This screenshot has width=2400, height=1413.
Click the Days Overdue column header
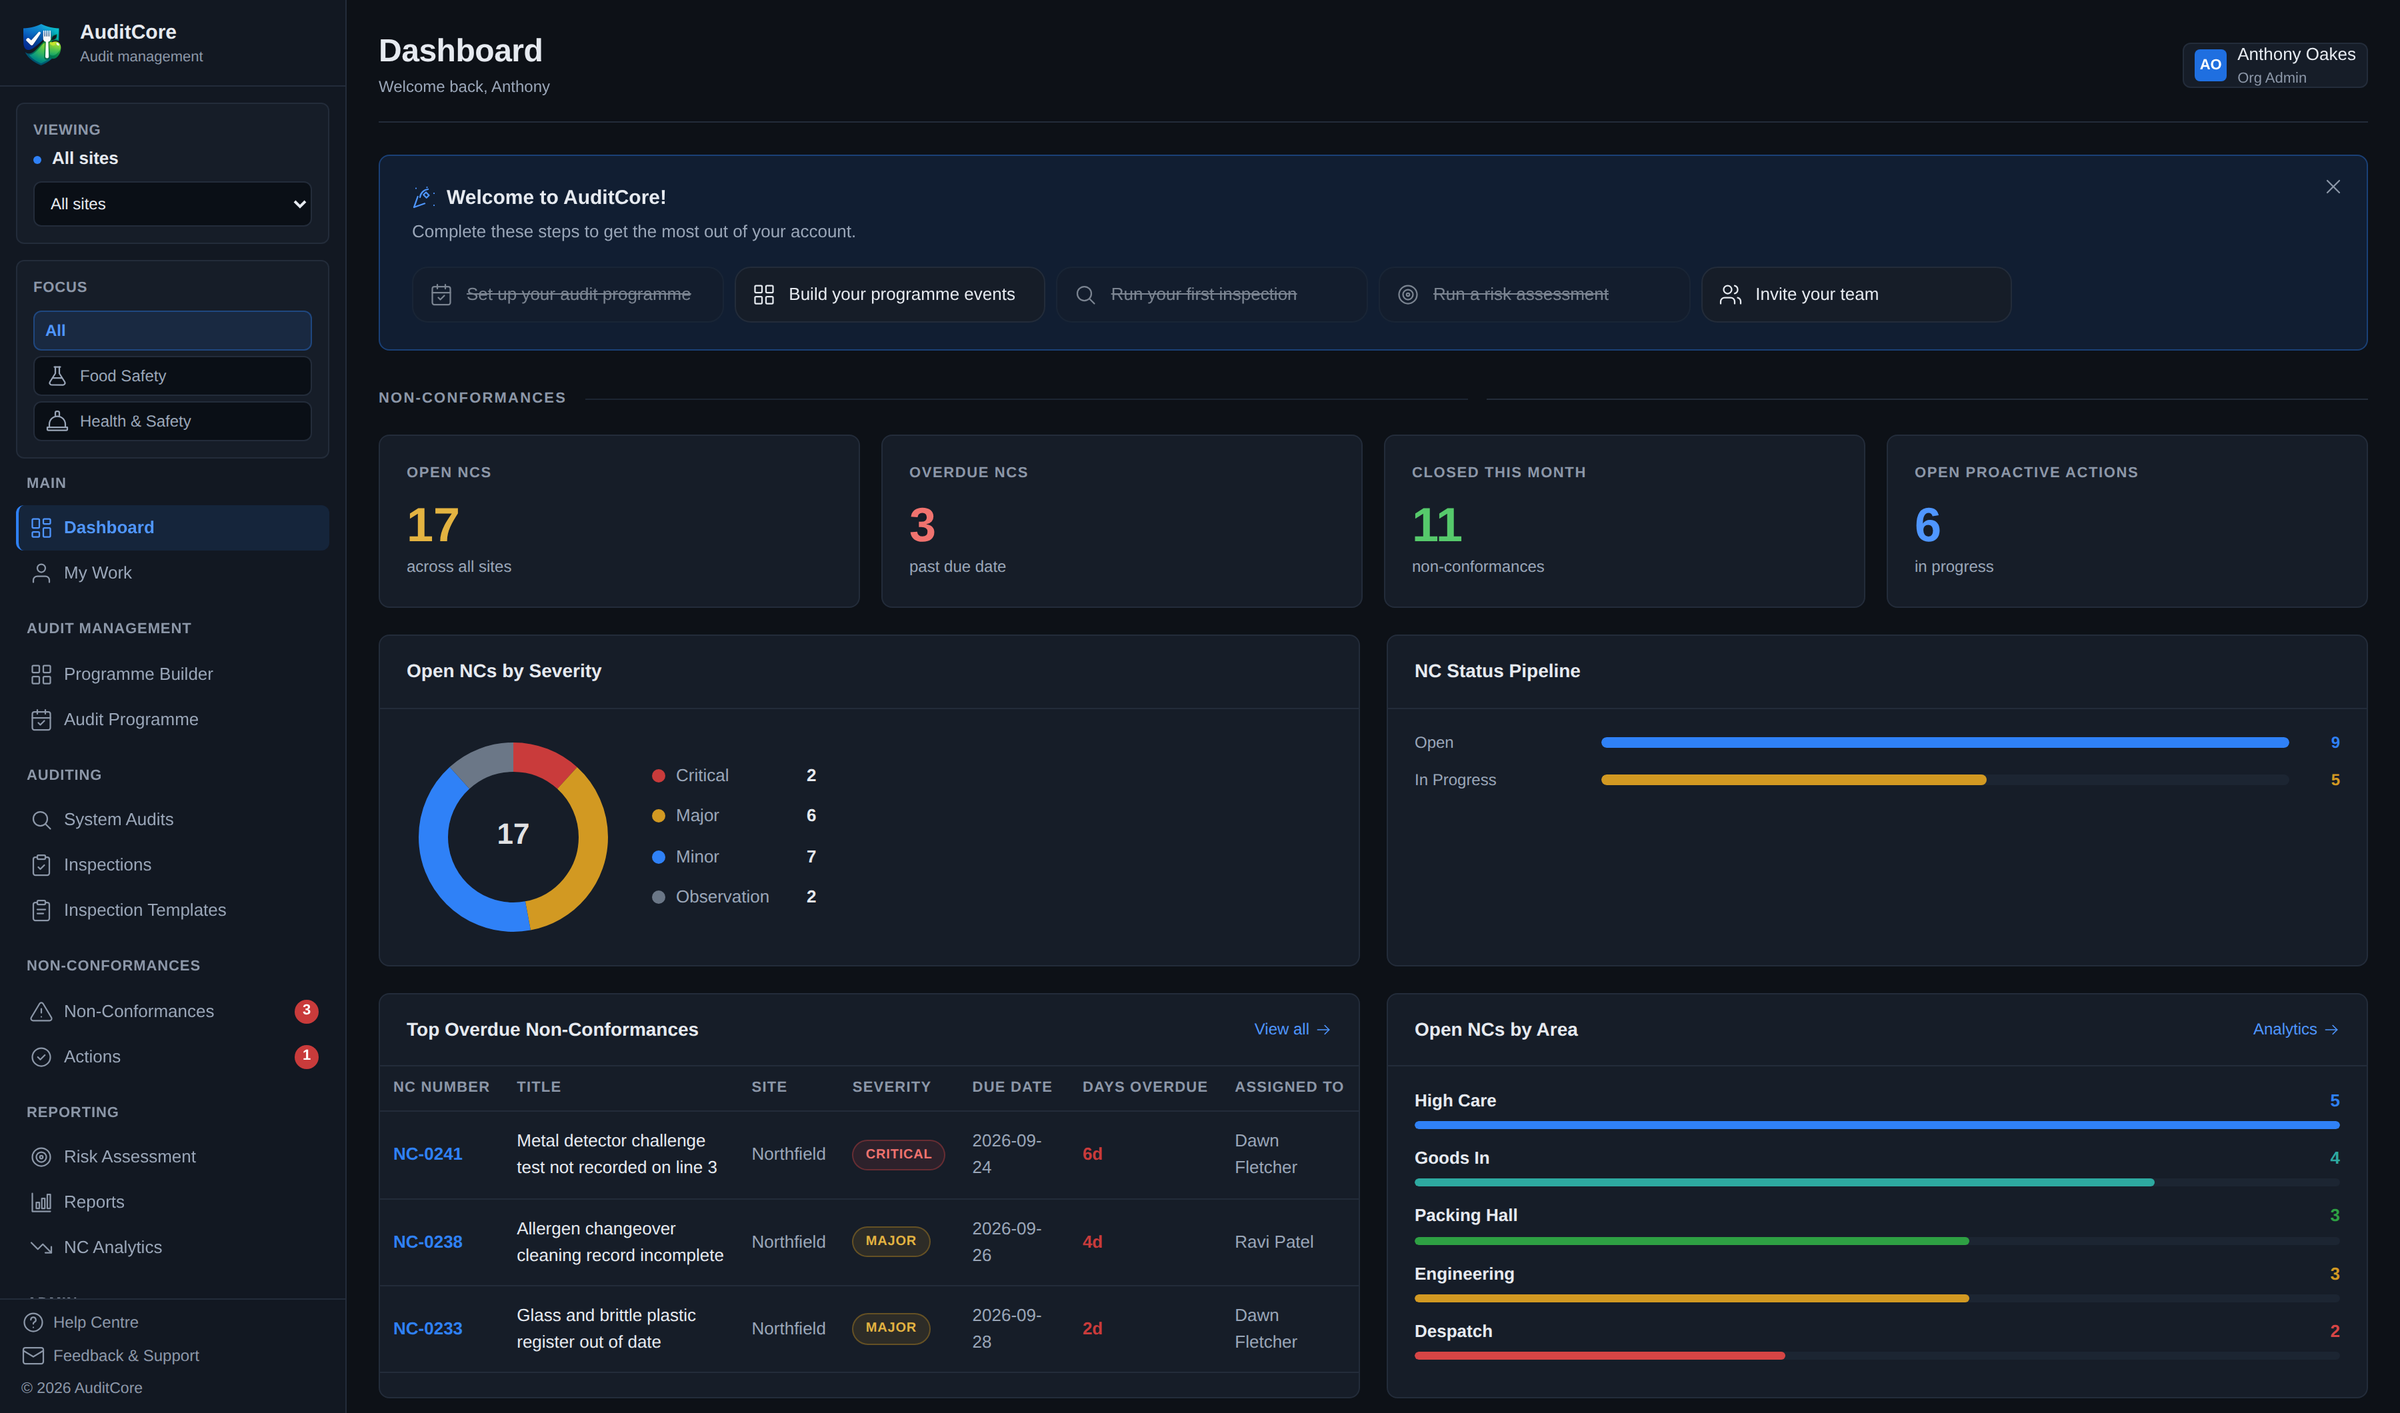(1145, 1087)
